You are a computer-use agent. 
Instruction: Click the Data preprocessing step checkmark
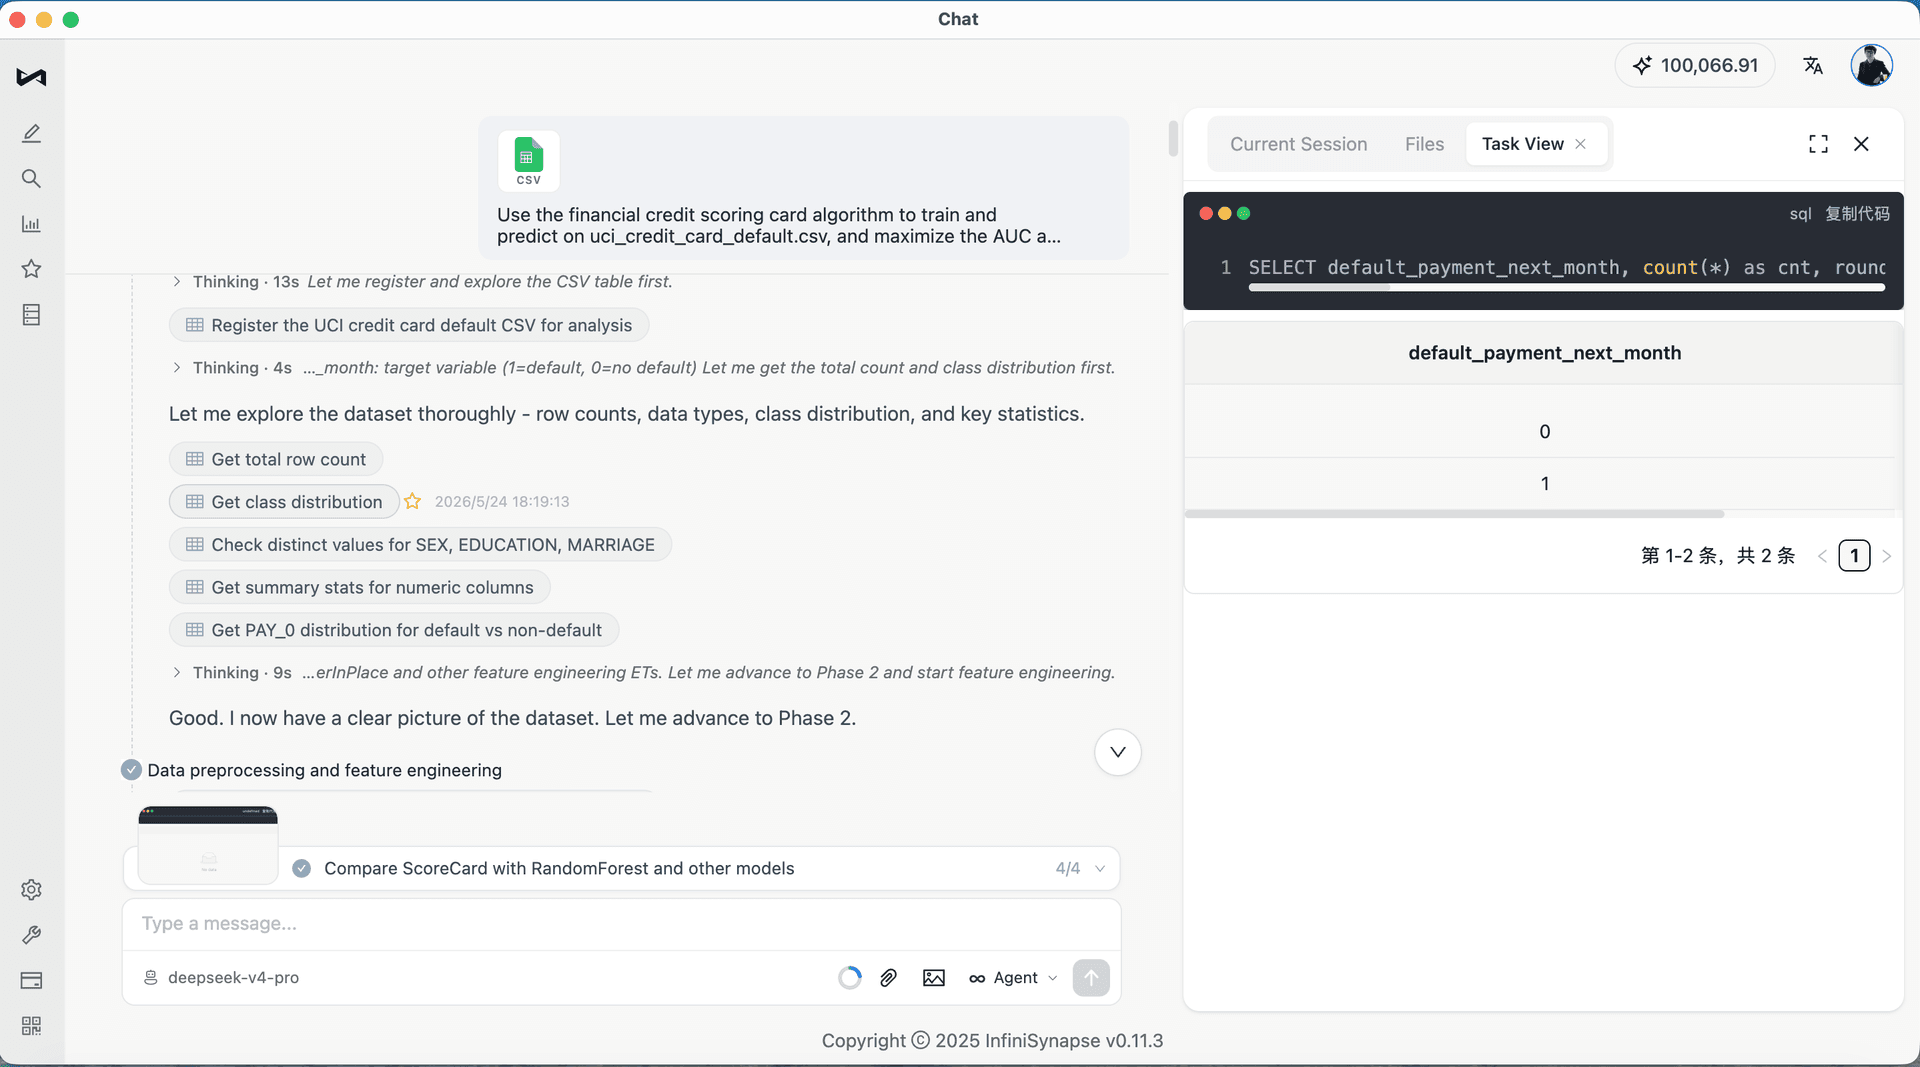[x=131, y=770]
